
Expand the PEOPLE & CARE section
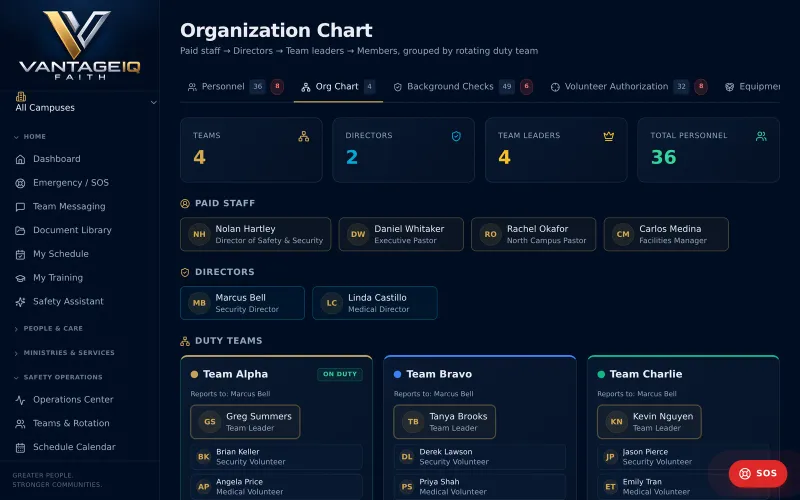[x=48, y=329]
